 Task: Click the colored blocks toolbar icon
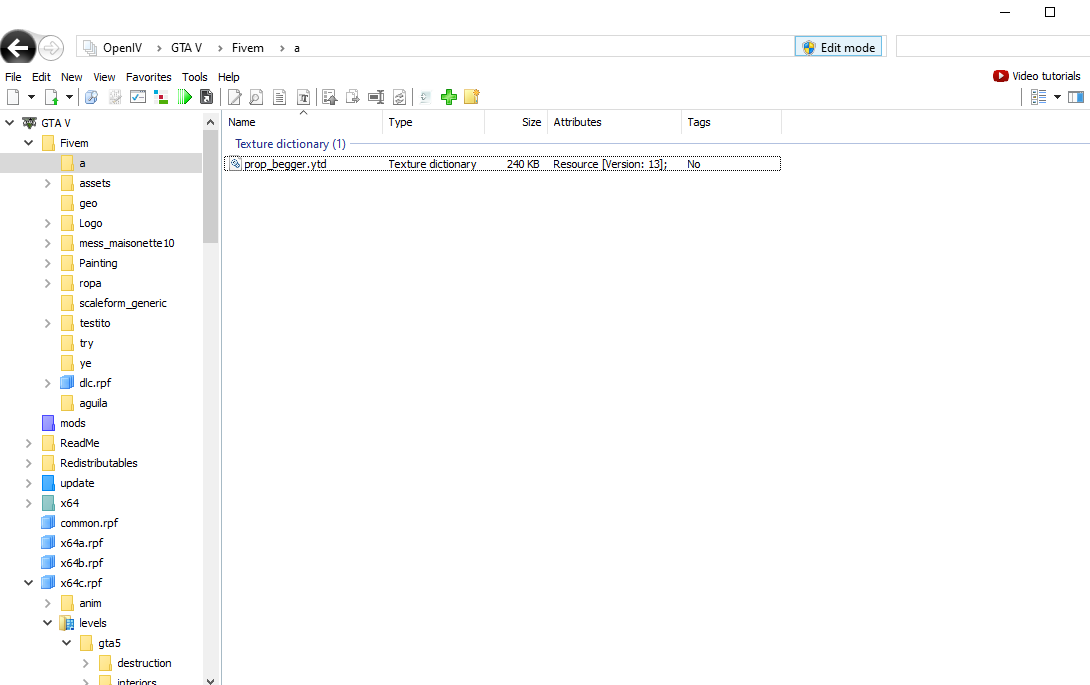(x=161, y=97)
